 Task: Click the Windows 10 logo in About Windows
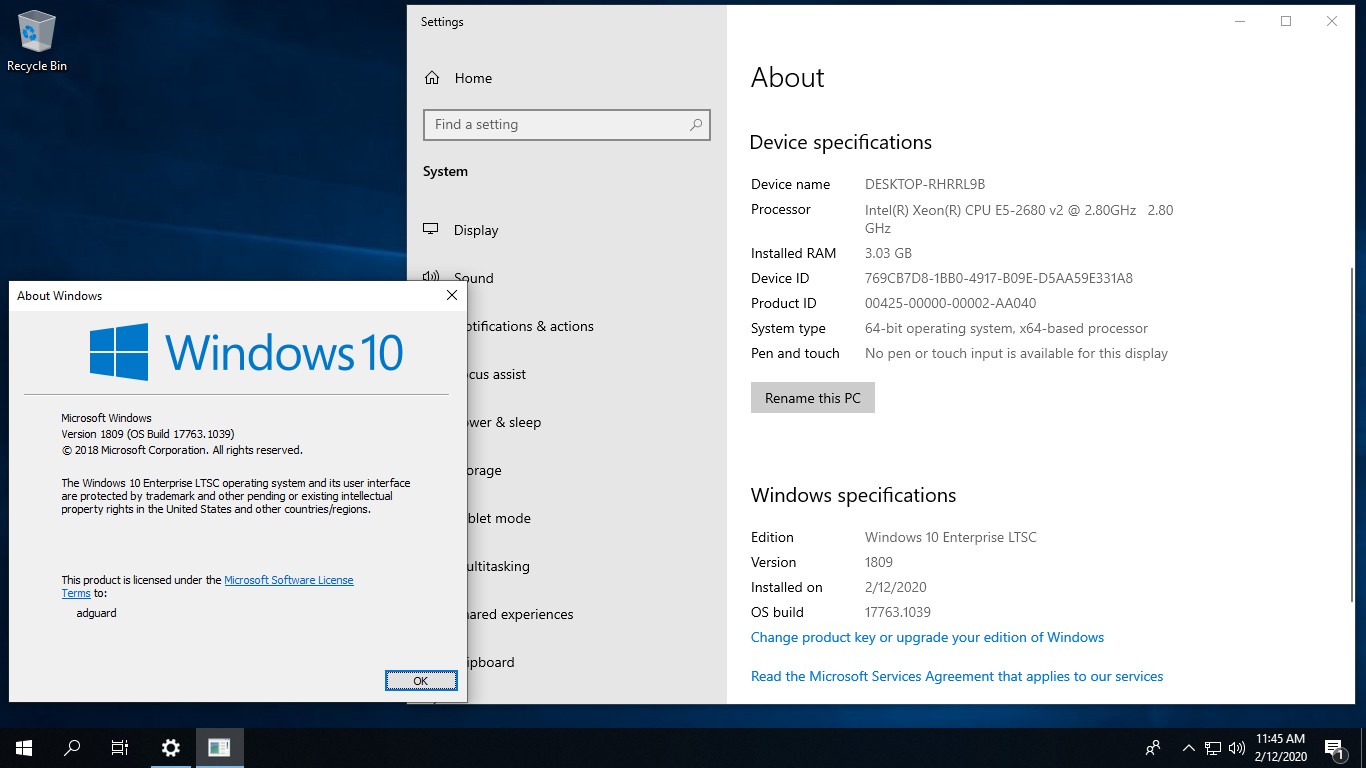pos(246,352)
